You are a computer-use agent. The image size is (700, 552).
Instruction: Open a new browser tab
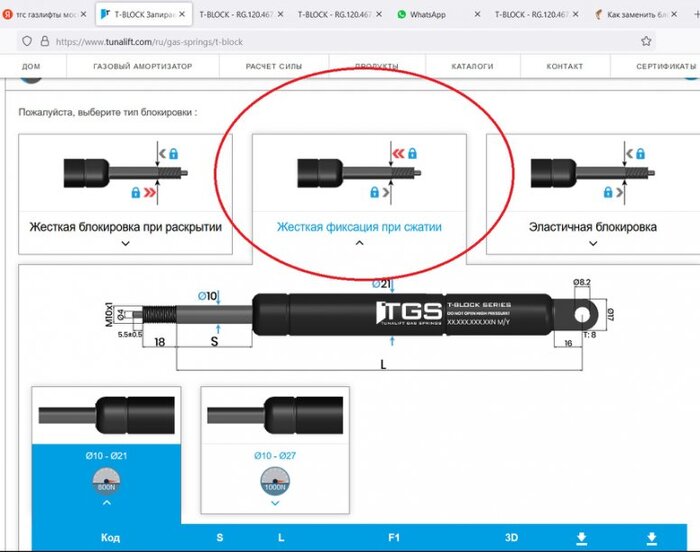(x=696, y=14)
